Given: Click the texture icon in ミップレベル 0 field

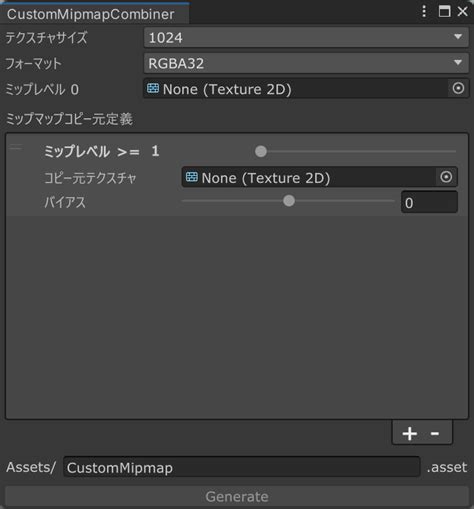Looking at the screenshot, I should pyautogui.click(x=153, y=89).
